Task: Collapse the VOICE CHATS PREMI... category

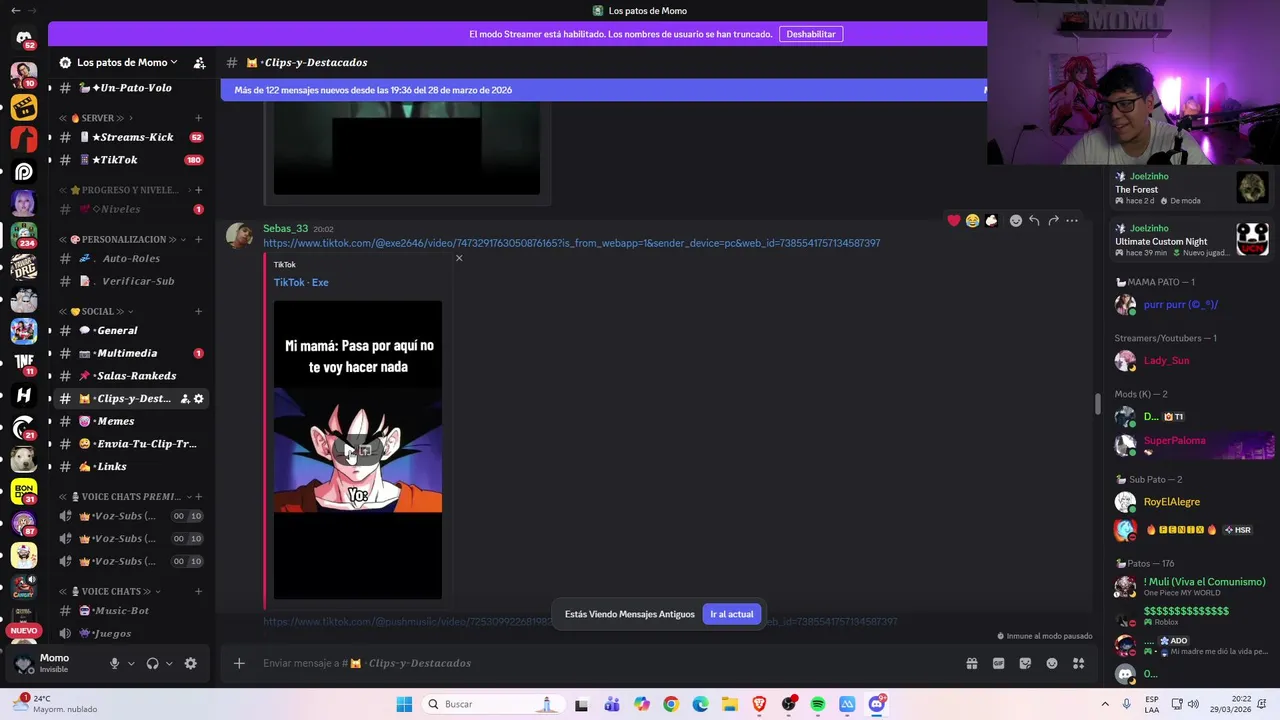Action: click(x=125, y=496)
